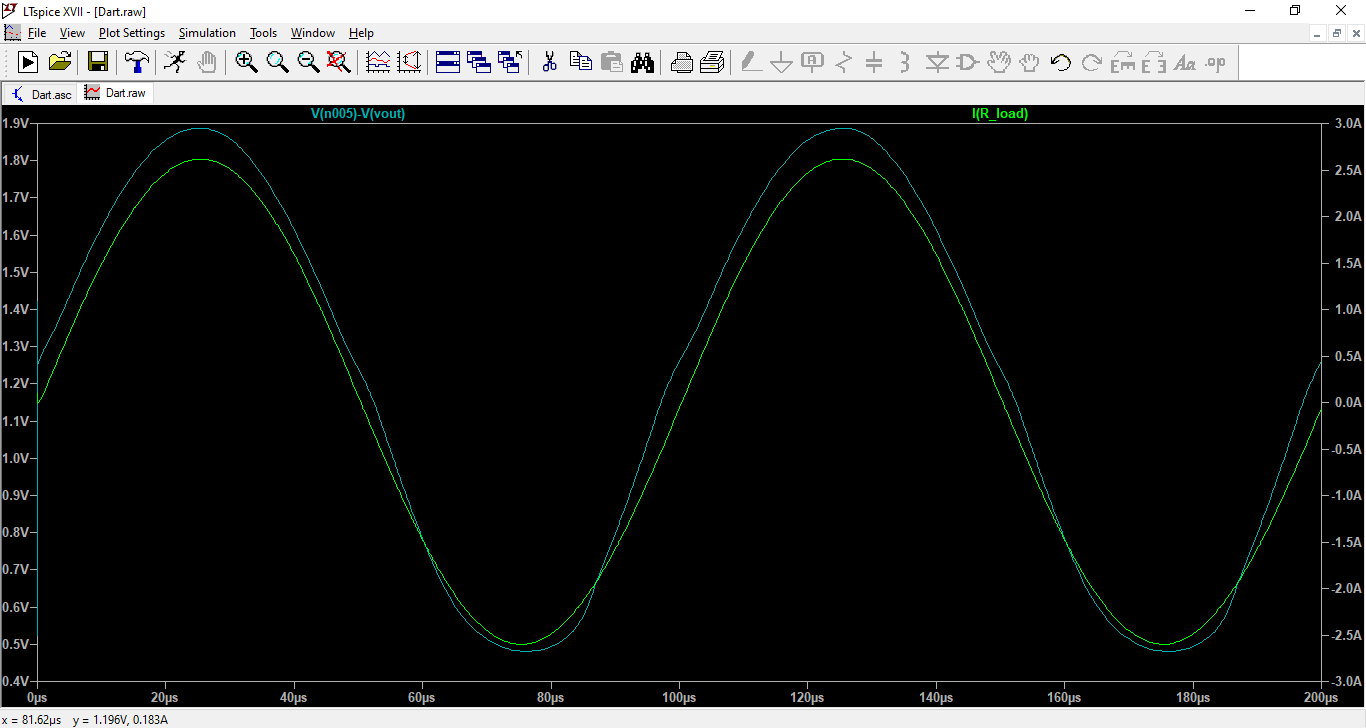Screen dimensions: 1366x728
Task: Click the Close all windows icon
Action: (x=510, y=62)
